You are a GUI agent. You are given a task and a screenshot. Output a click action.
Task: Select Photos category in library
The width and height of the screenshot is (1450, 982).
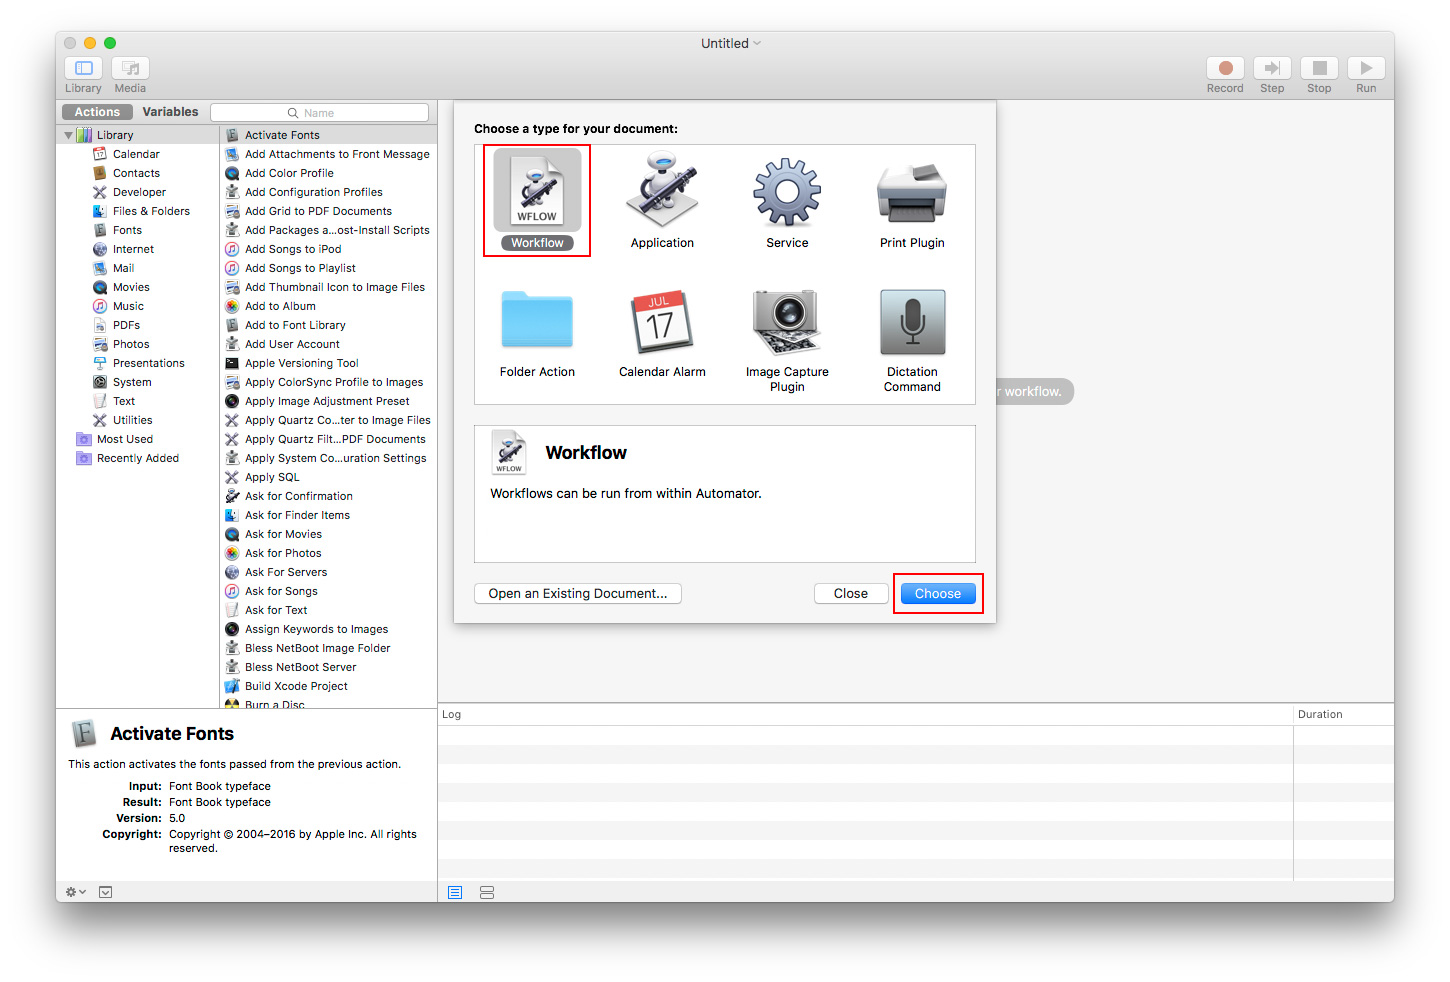click(x=131, y=344)
